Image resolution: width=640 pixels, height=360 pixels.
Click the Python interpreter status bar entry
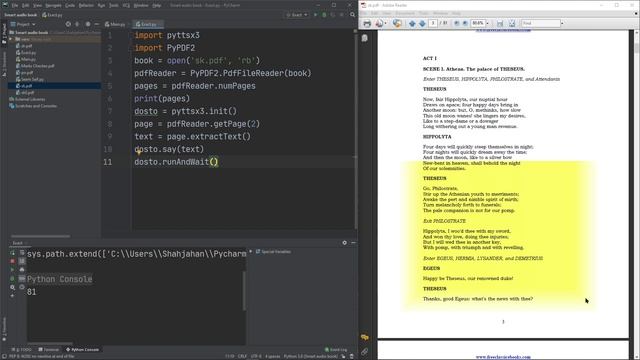pyautogui.click(x=311, y=356)
